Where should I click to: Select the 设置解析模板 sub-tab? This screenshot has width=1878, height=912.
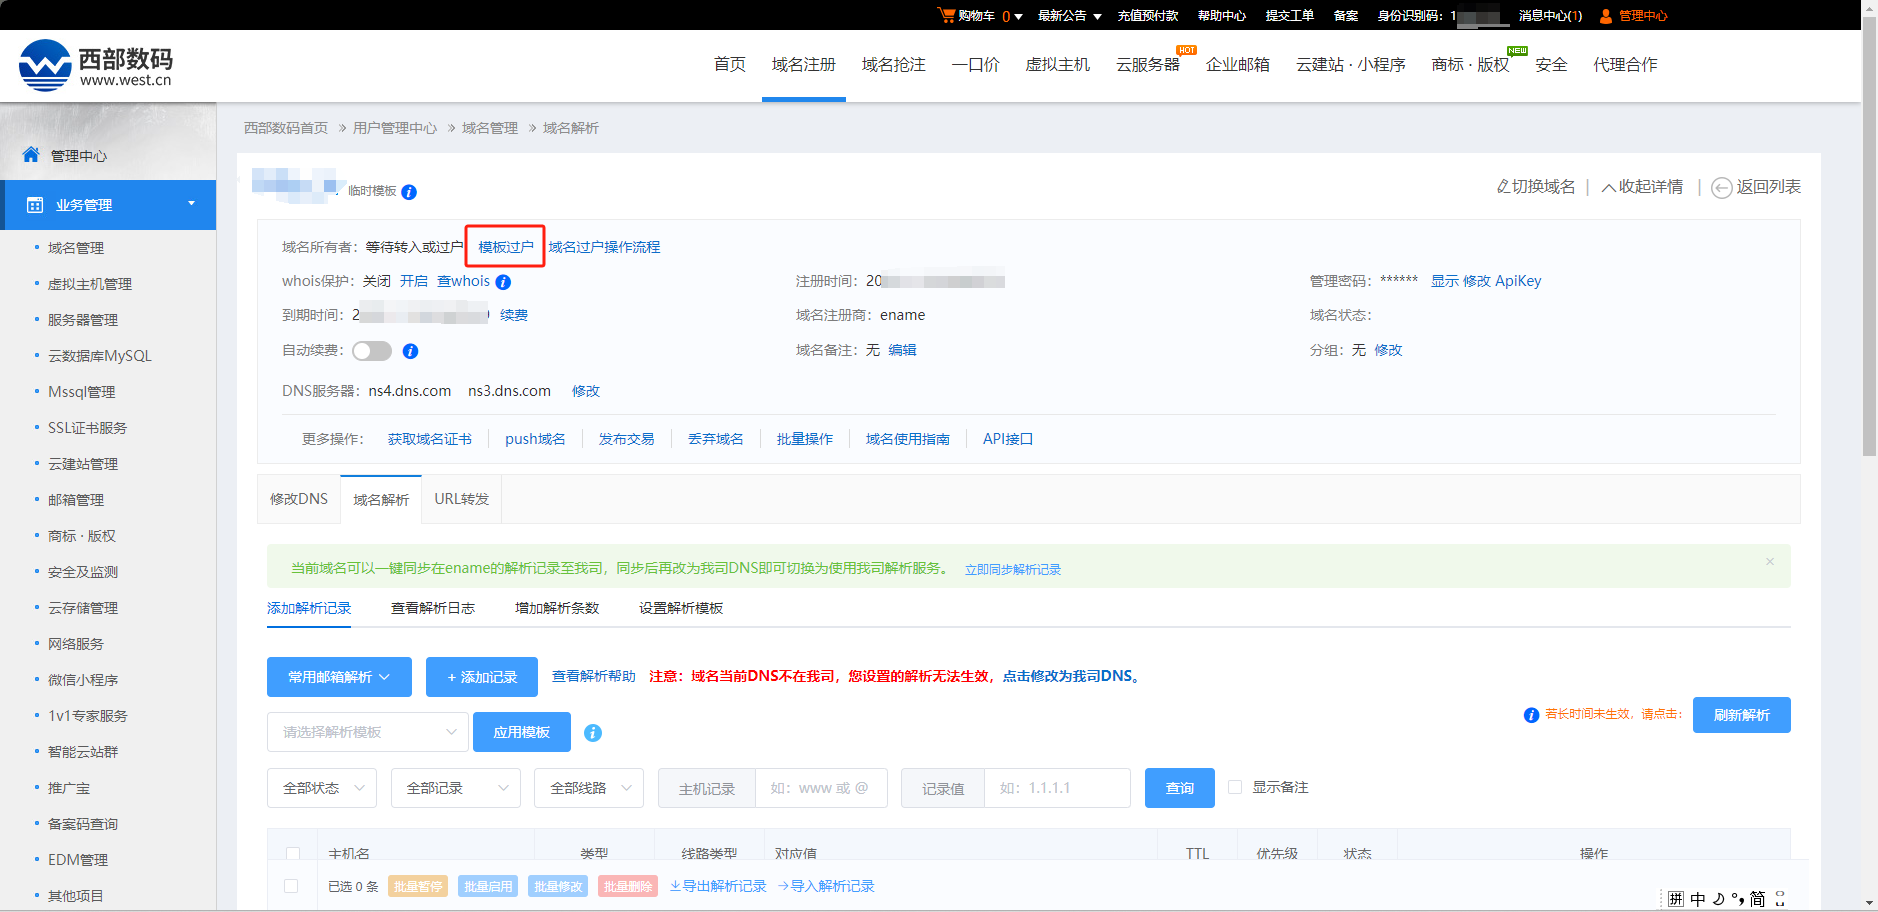tap(681, 608)
